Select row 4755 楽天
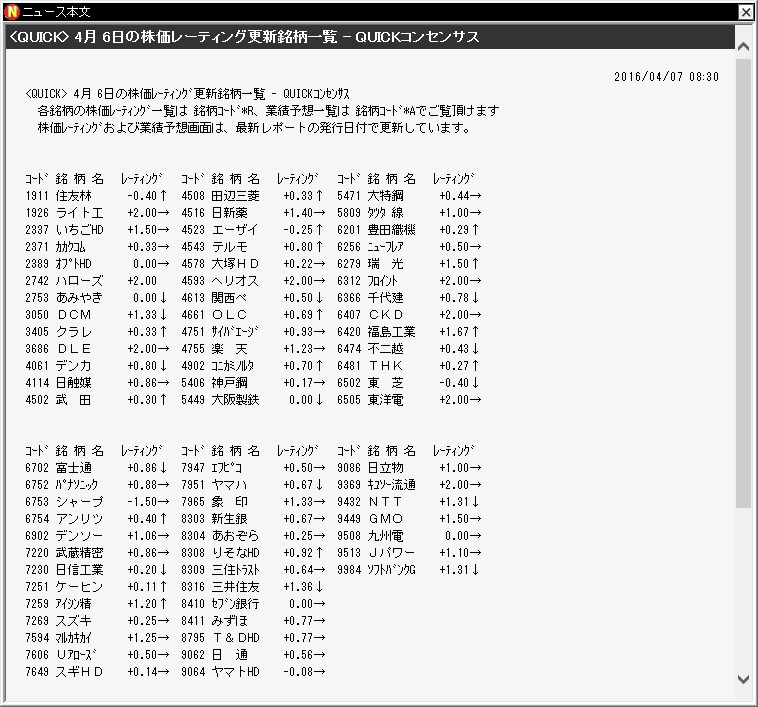Viewport: 758px width, 707px height. [x=253, y=348]
